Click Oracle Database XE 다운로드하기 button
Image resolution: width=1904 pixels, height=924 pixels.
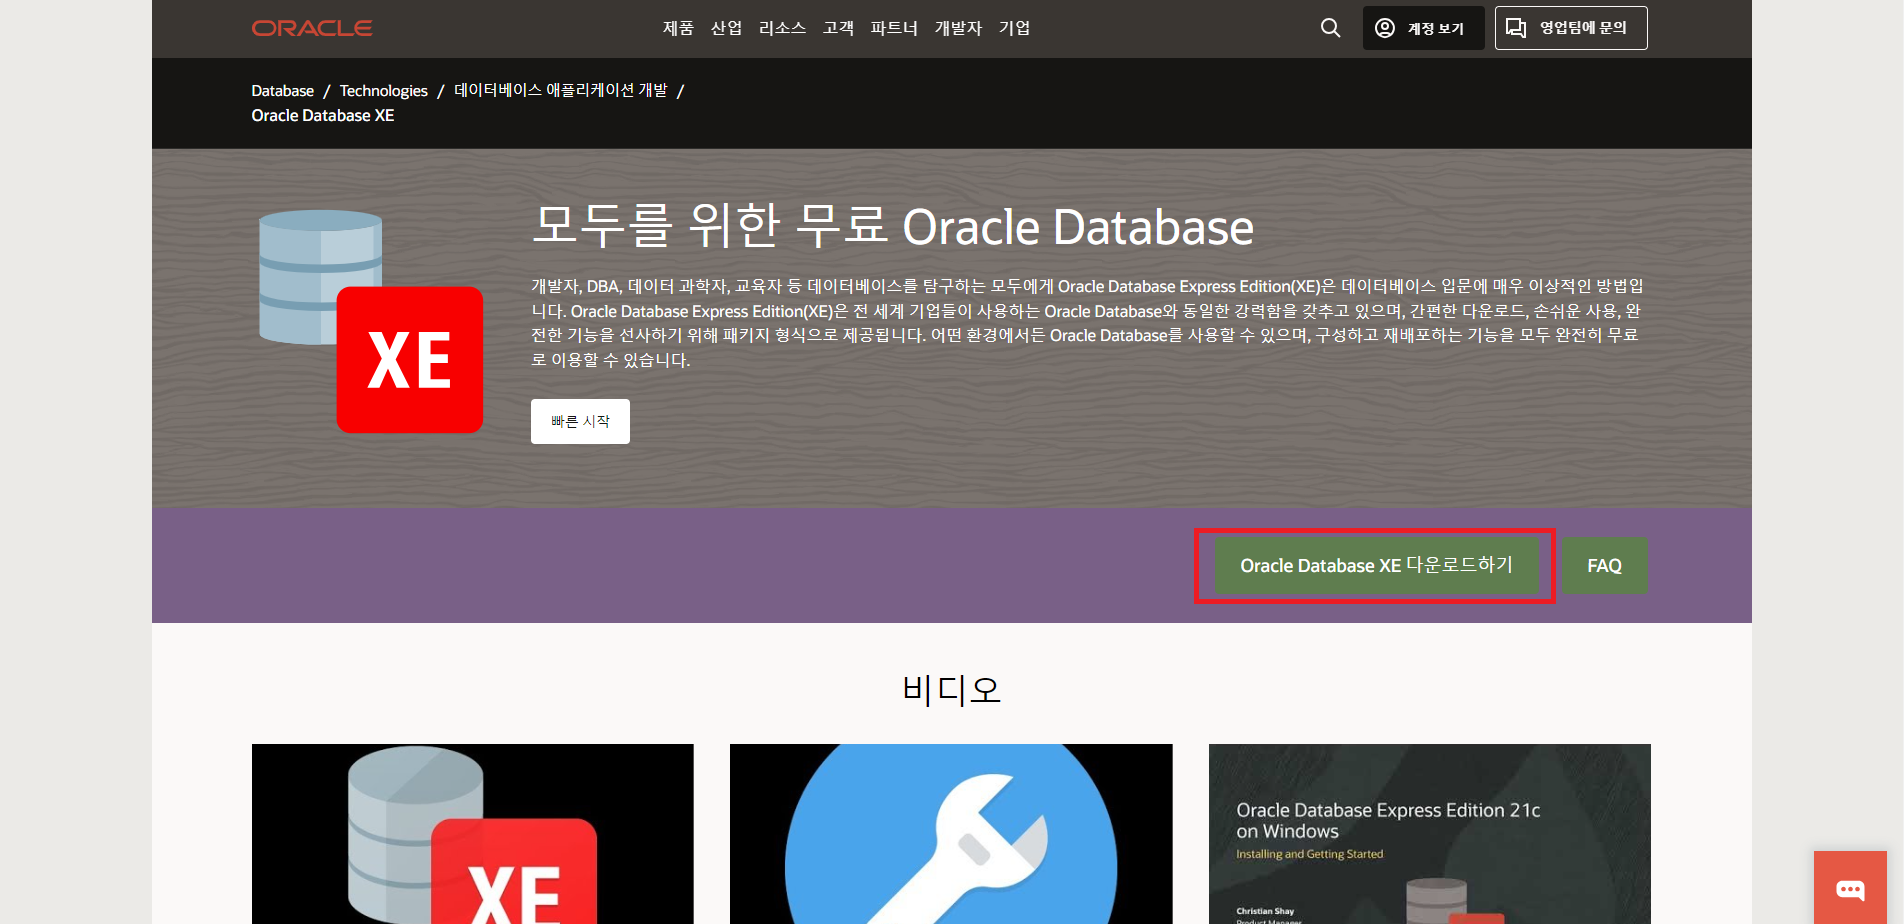pos(1376,566)
